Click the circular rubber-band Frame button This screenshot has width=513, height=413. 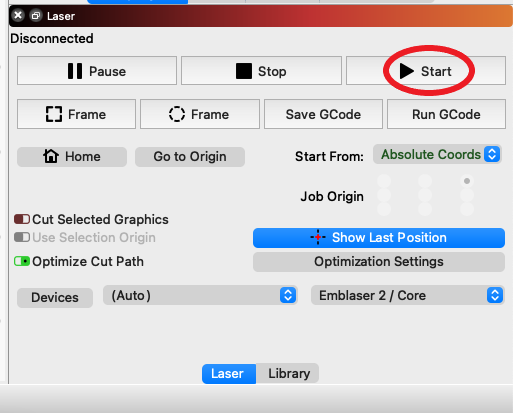tap(200, 114)
